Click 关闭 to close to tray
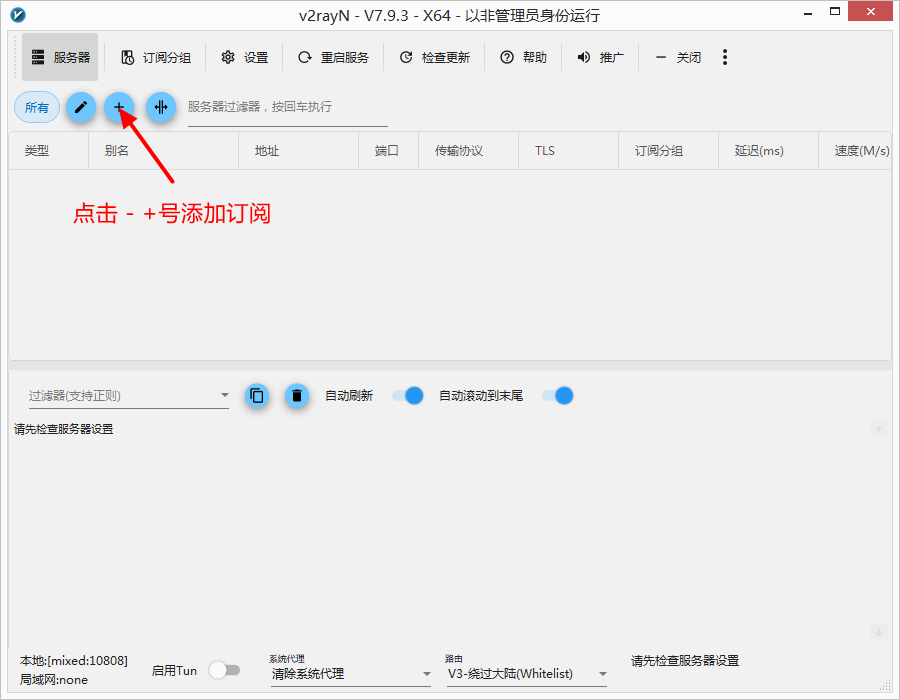 [677, 57]
